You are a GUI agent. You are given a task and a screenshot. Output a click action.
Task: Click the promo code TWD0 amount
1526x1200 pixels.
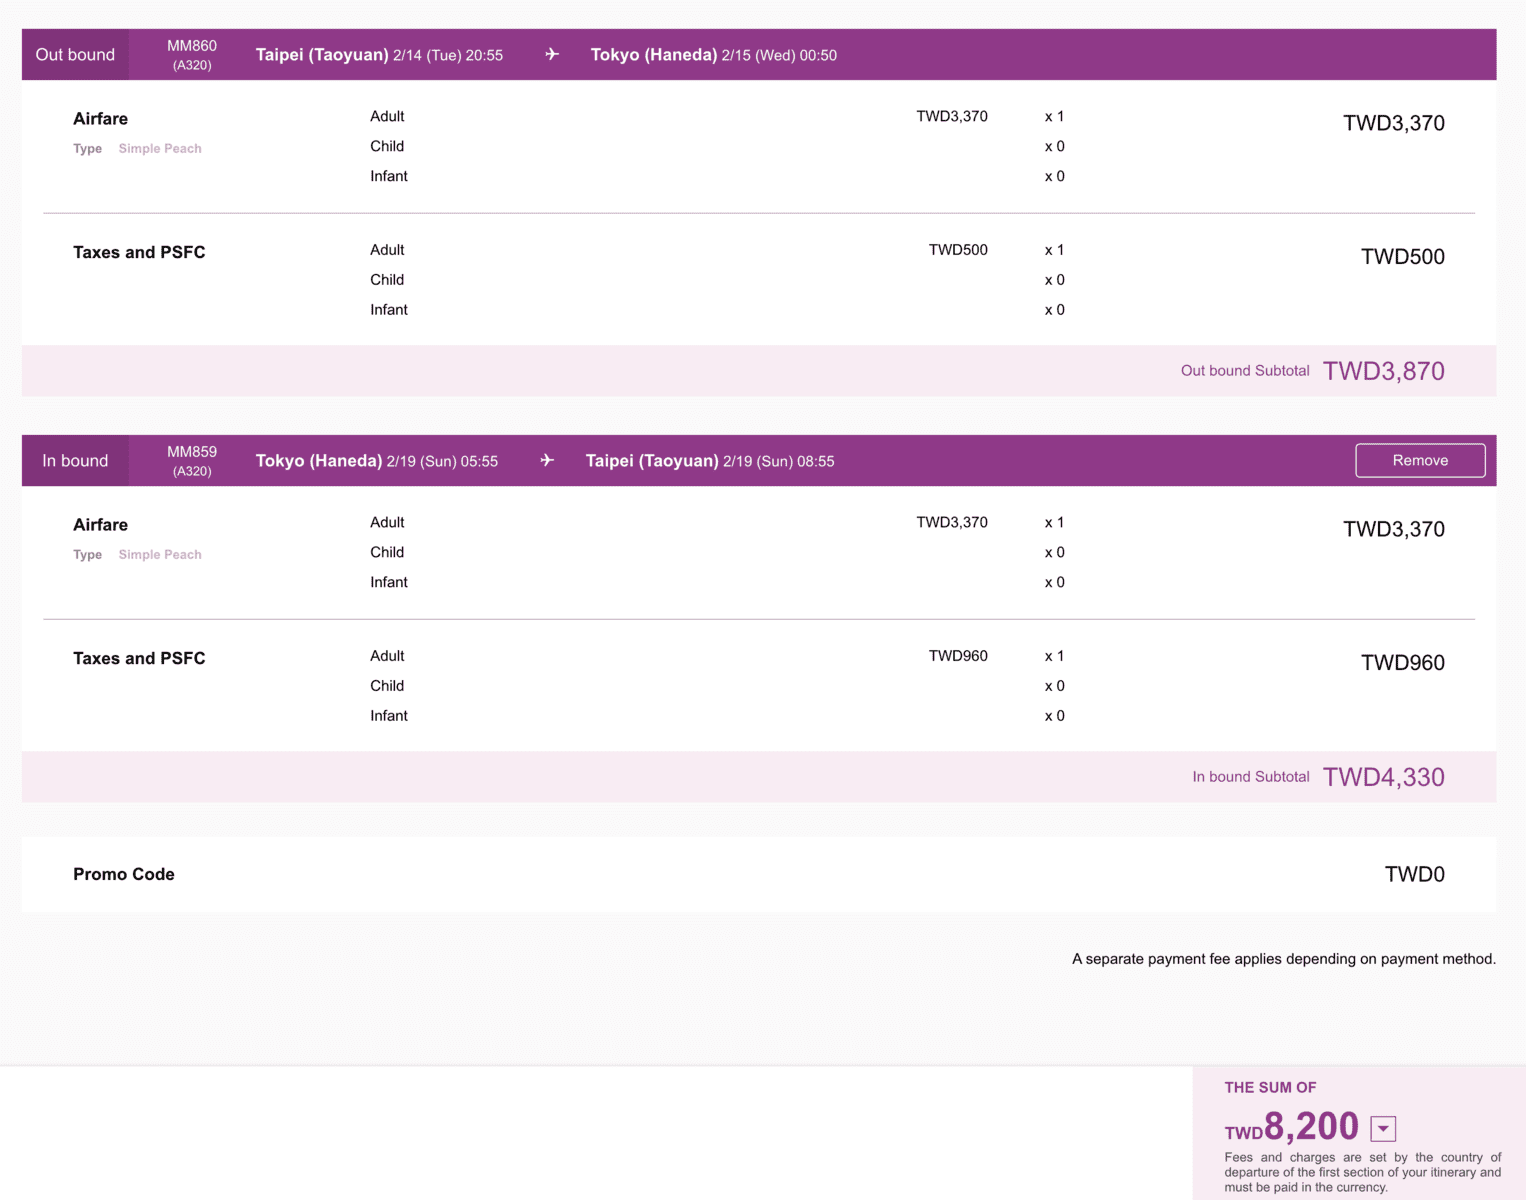point(1415,874)
